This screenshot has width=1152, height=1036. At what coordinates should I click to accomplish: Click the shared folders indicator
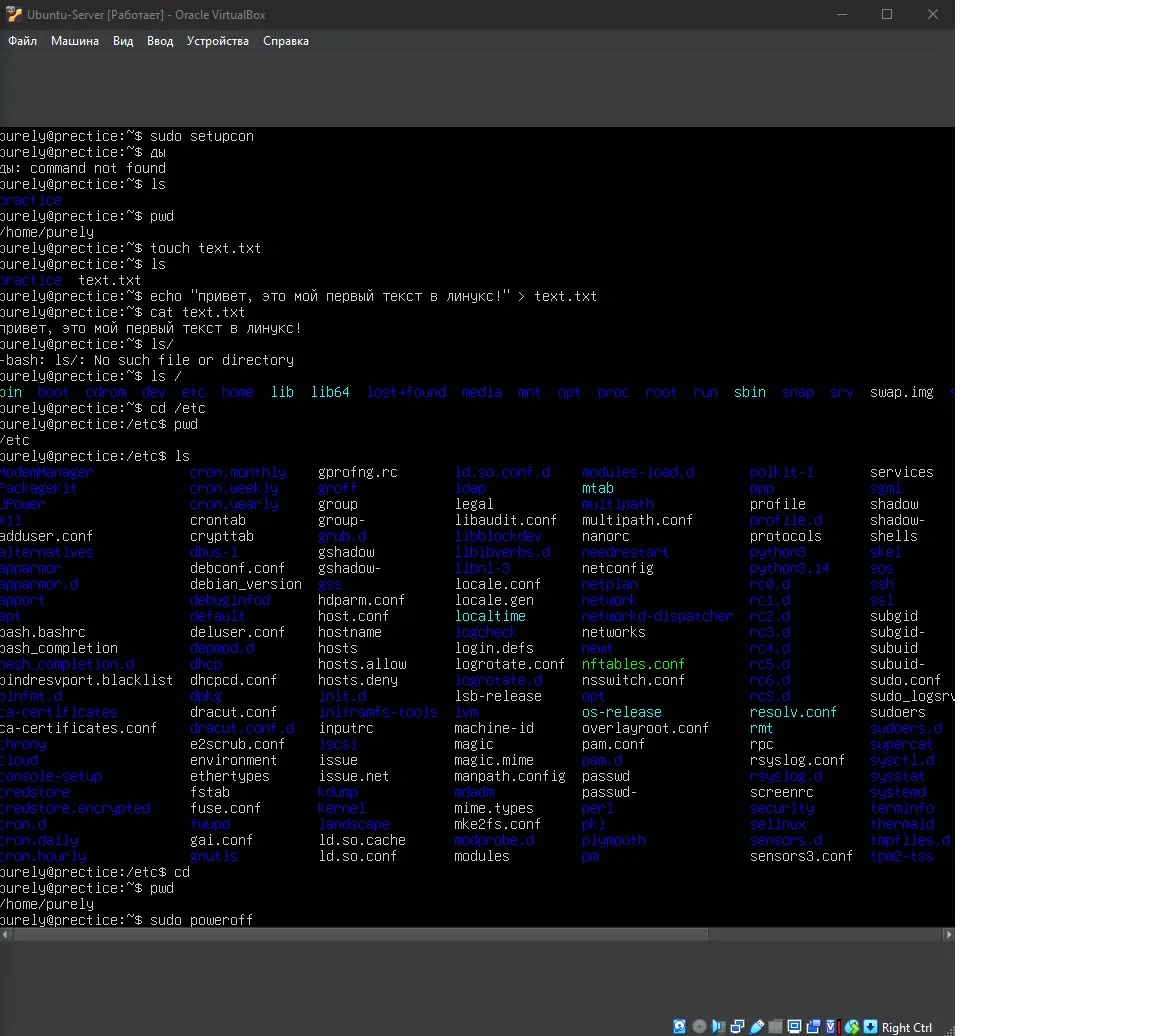coord(775,1026)
